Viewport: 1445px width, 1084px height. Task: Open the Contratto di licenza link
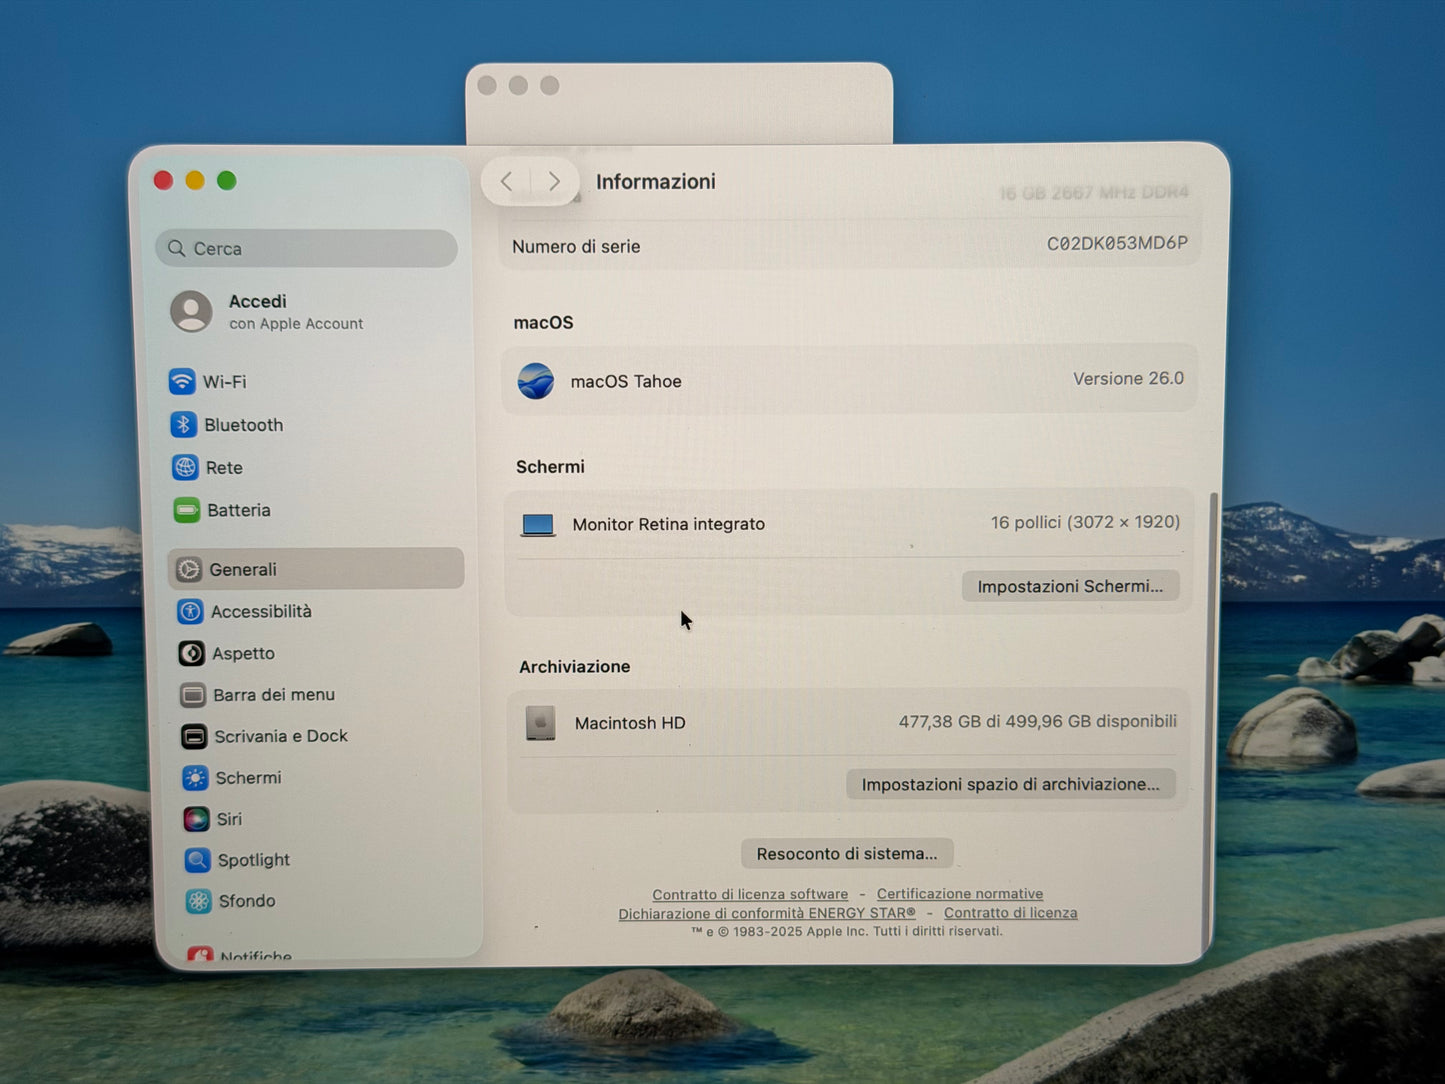[1011, 913]
